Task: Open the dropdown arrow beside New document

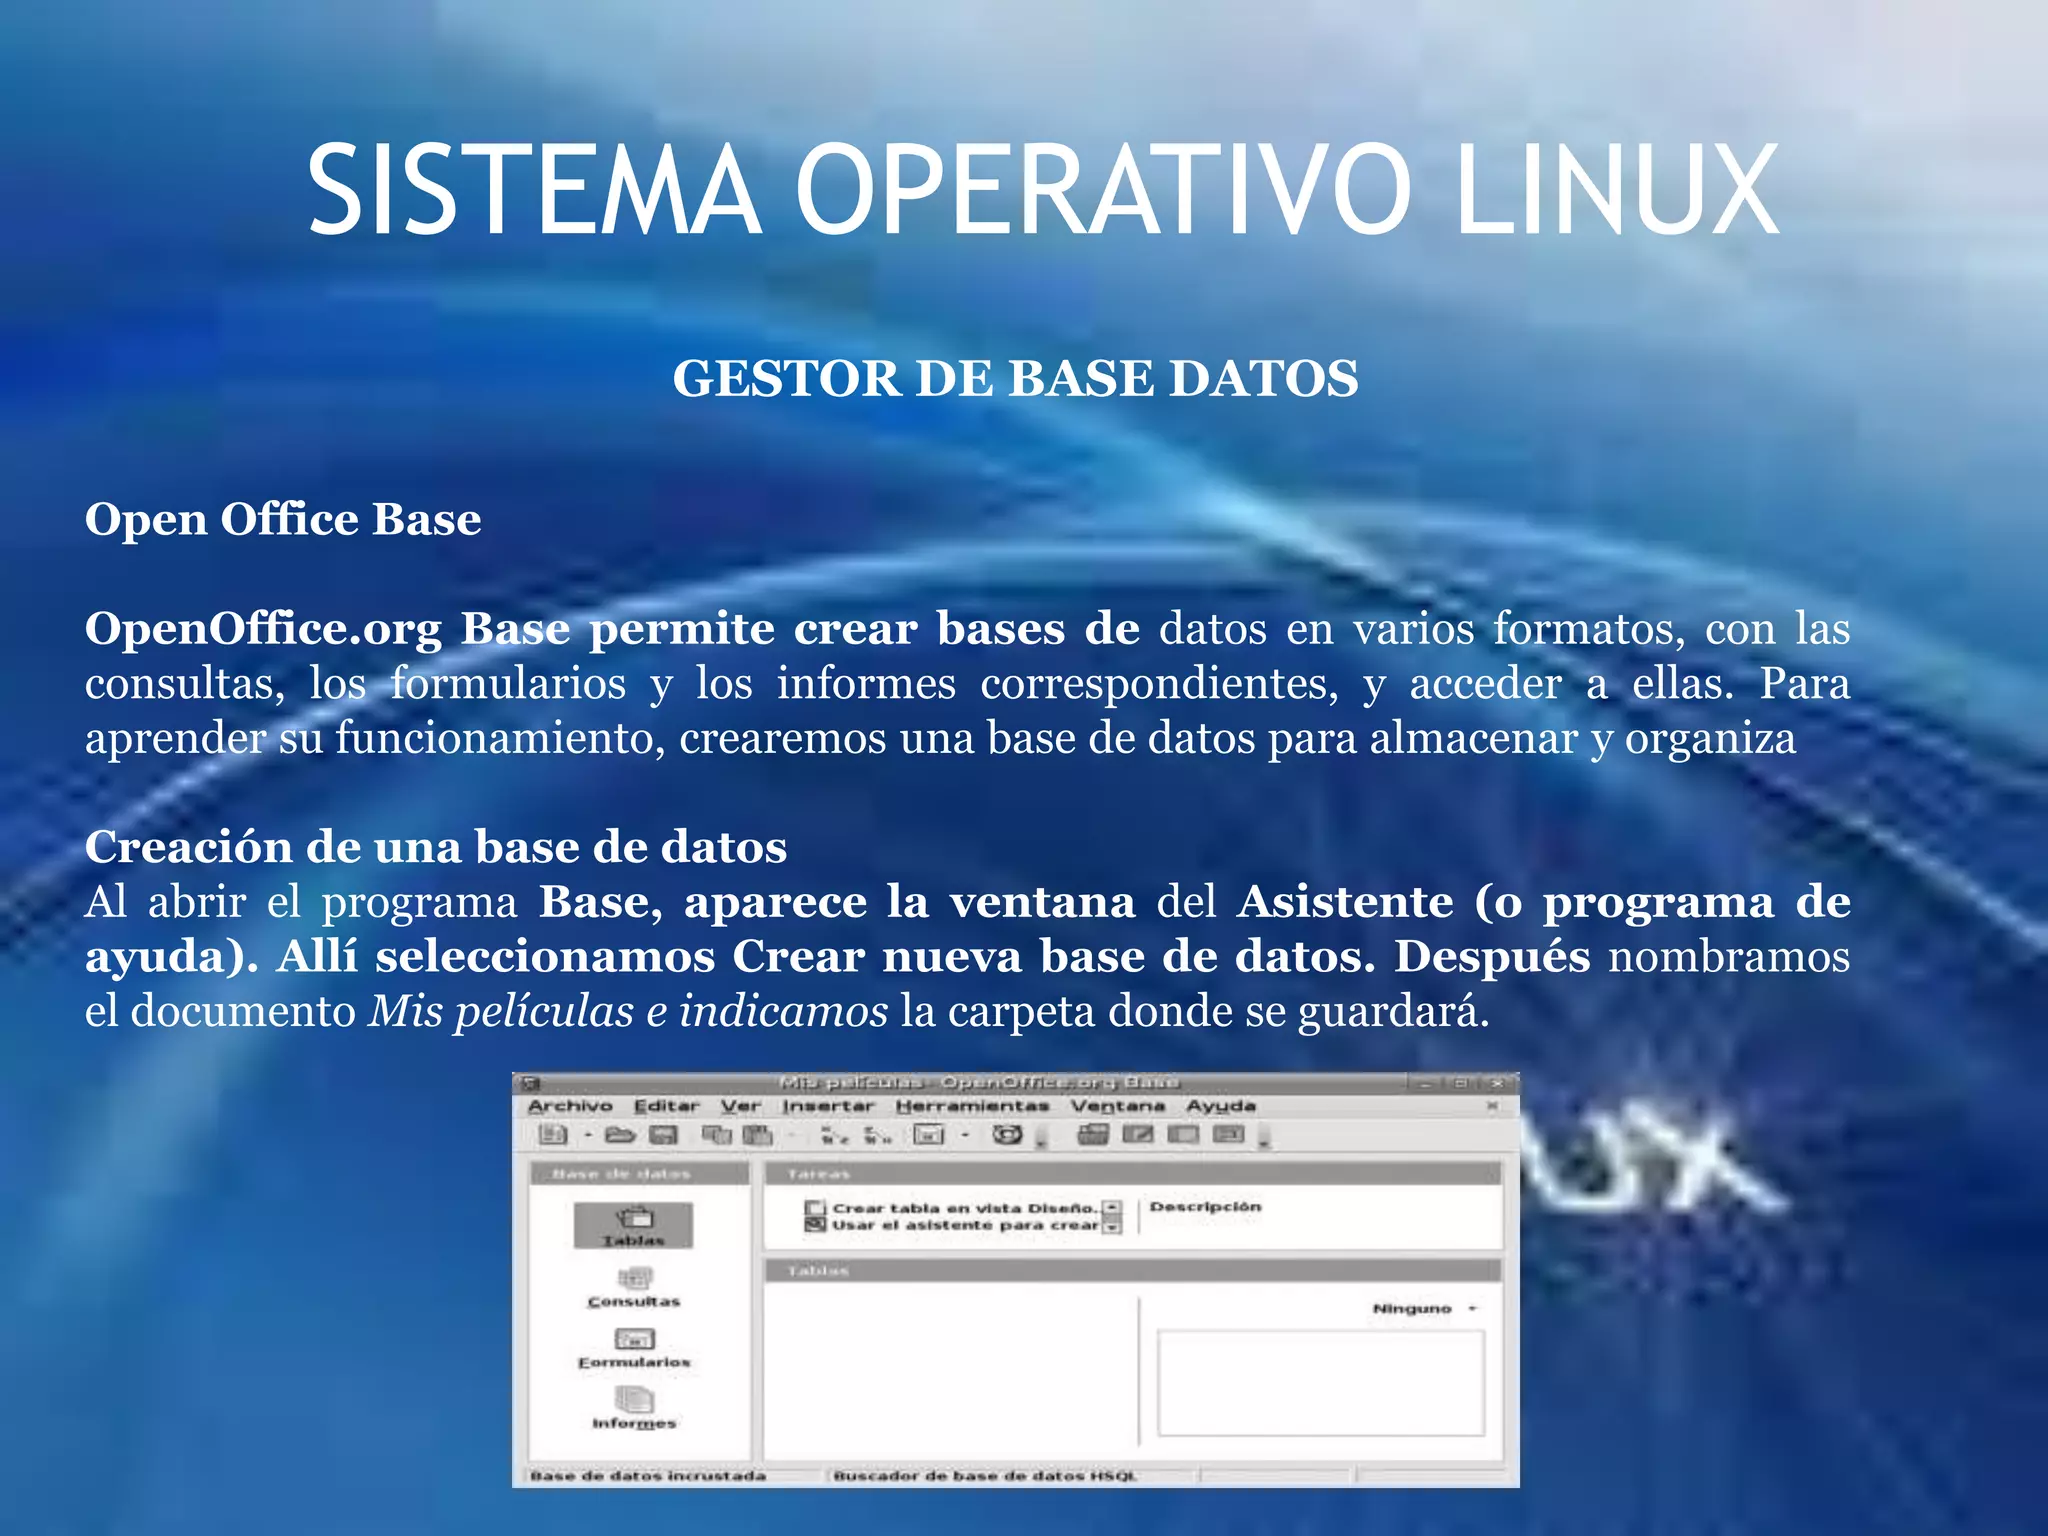Action: [588, 1135]
